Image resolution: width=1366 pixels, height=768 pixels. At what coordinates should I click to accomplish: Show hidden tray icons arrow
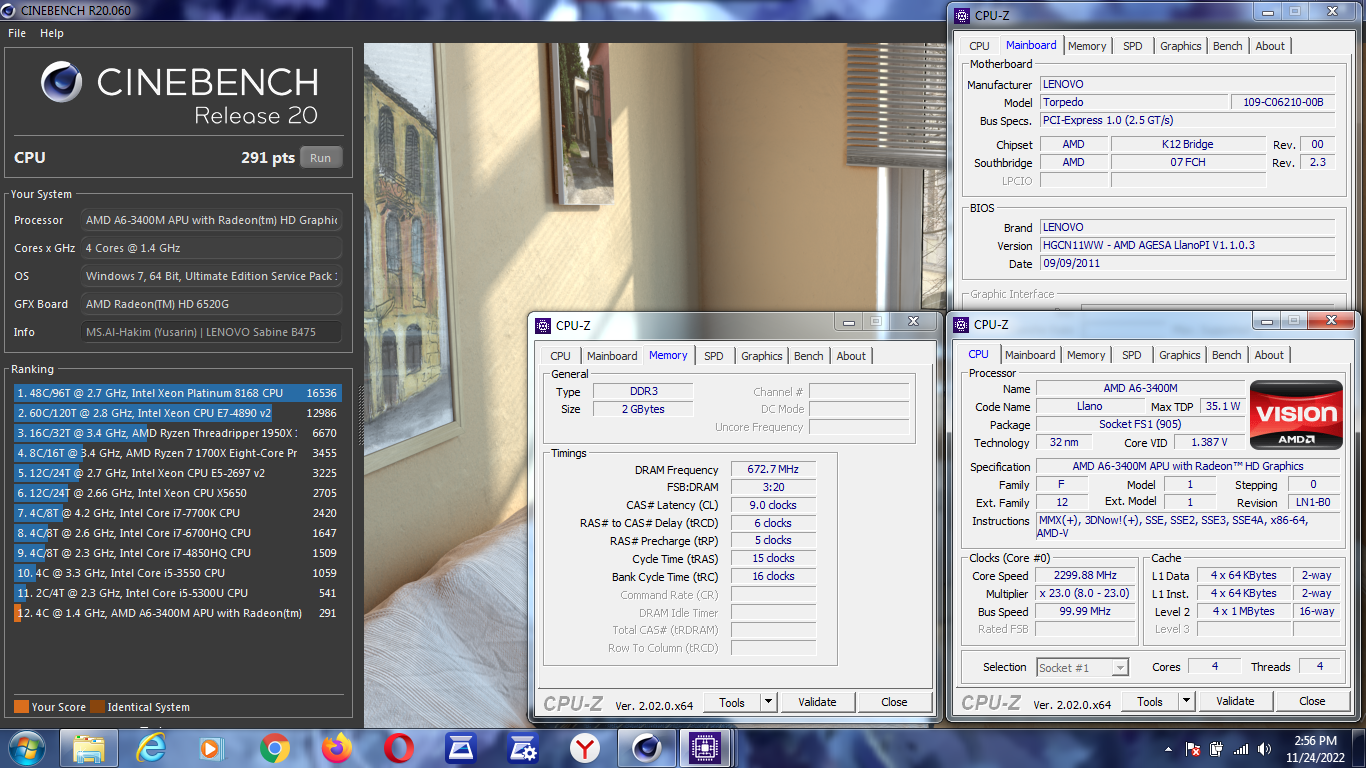coord(1169,749)
